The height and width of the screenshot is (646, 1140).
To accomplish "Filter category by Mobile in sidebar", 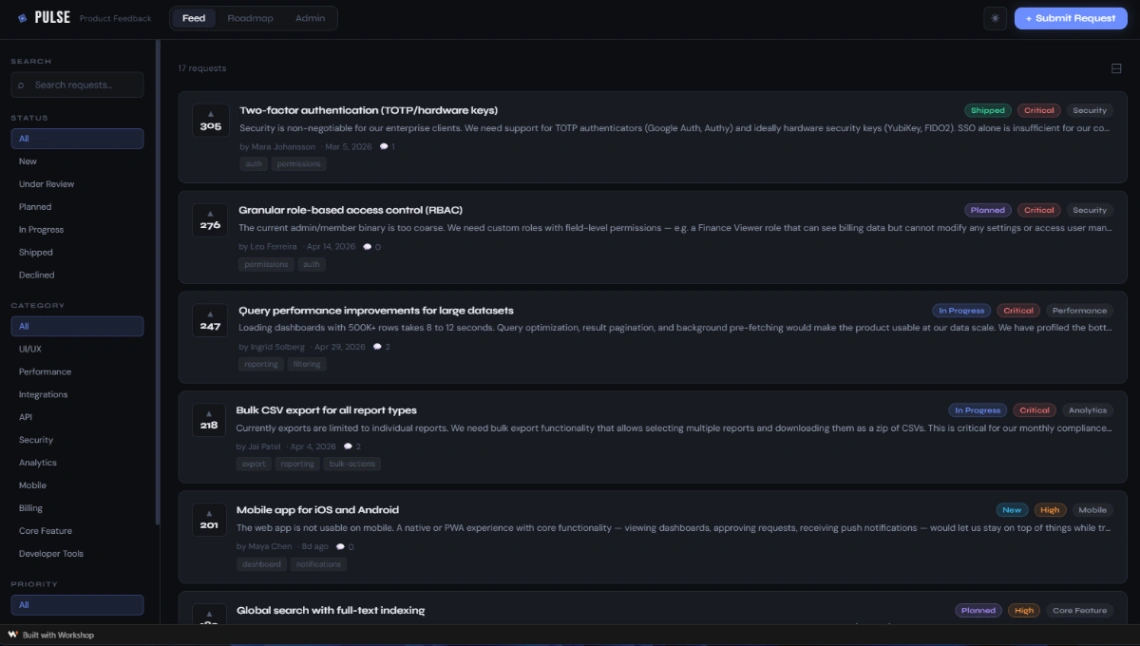I will pyautogui.click(x=77, y=485).
